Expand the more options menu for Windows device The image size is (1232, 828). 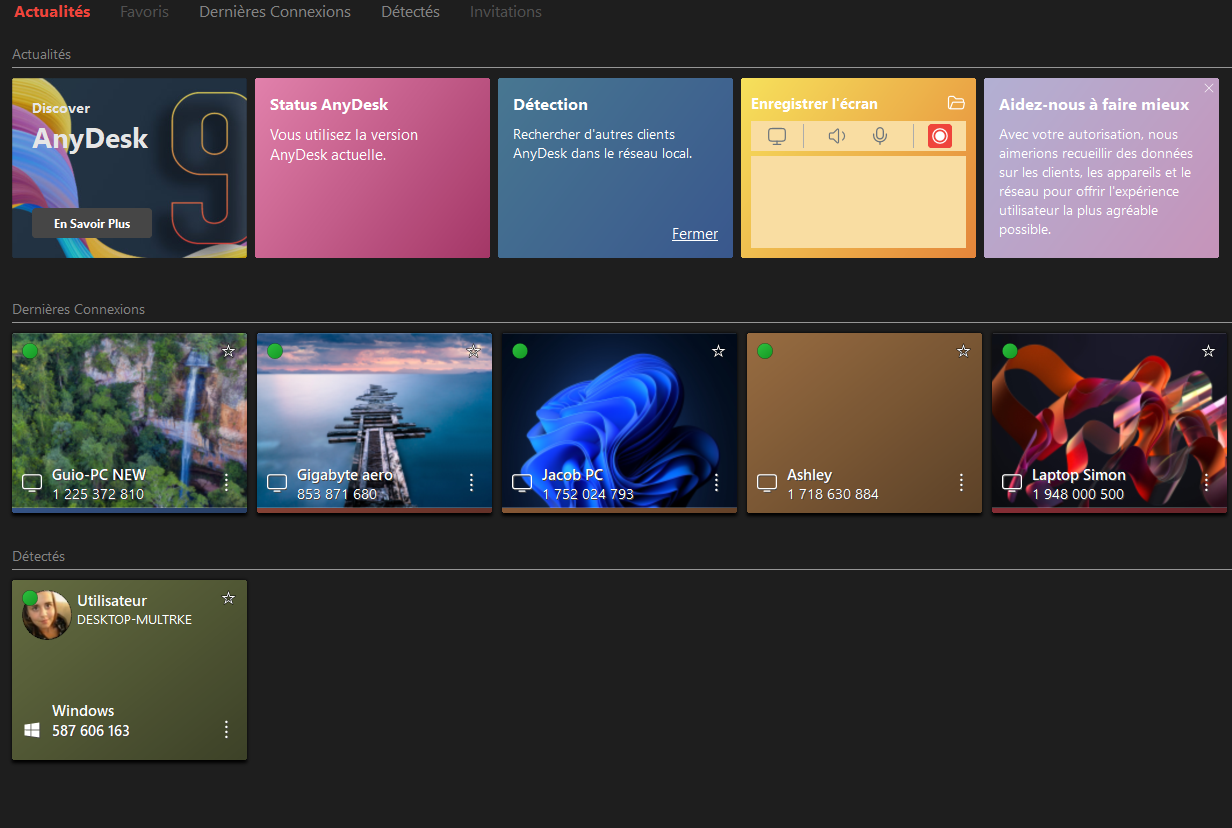(x=226, y=729)
